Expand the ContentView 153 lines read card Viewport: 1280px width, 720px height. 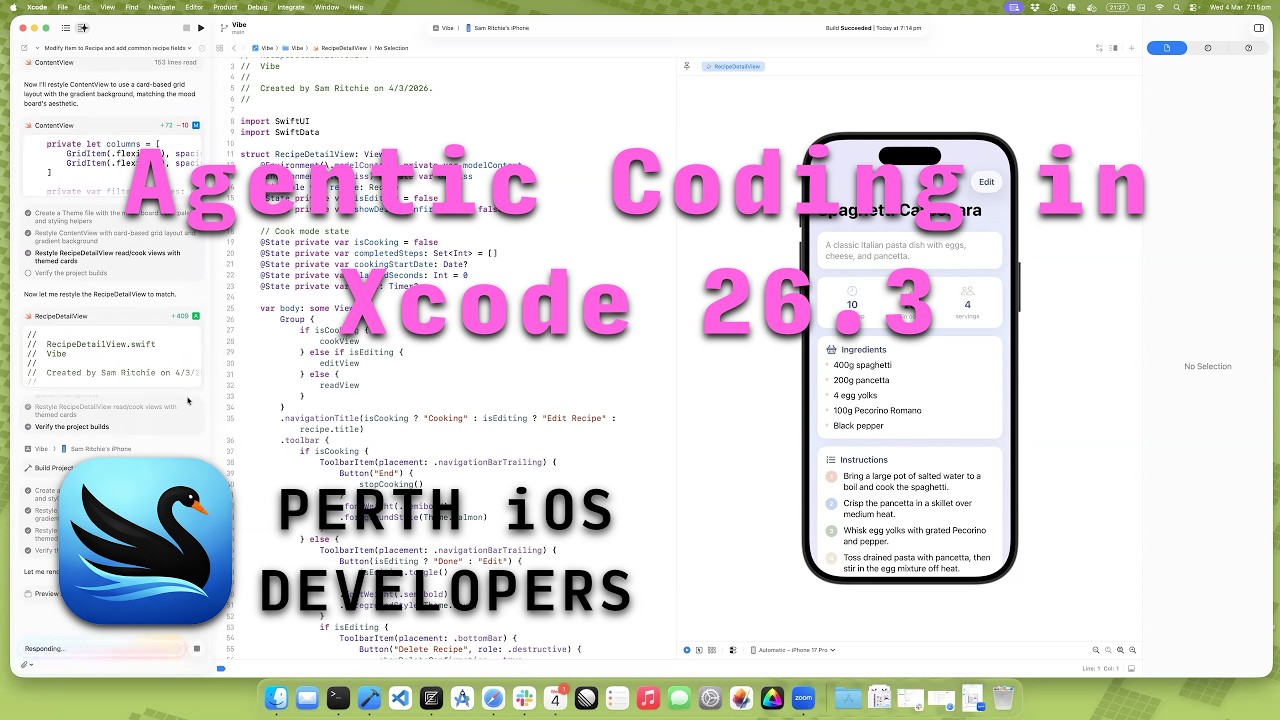[x=112, y=62]
